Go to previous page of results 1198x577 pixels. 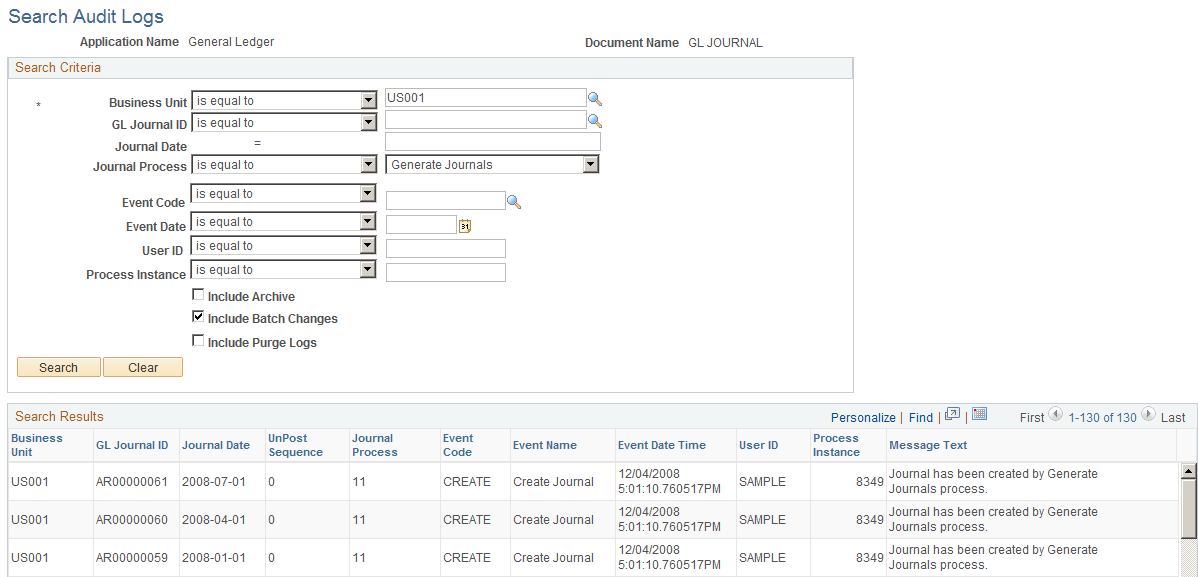point(1054,416)
